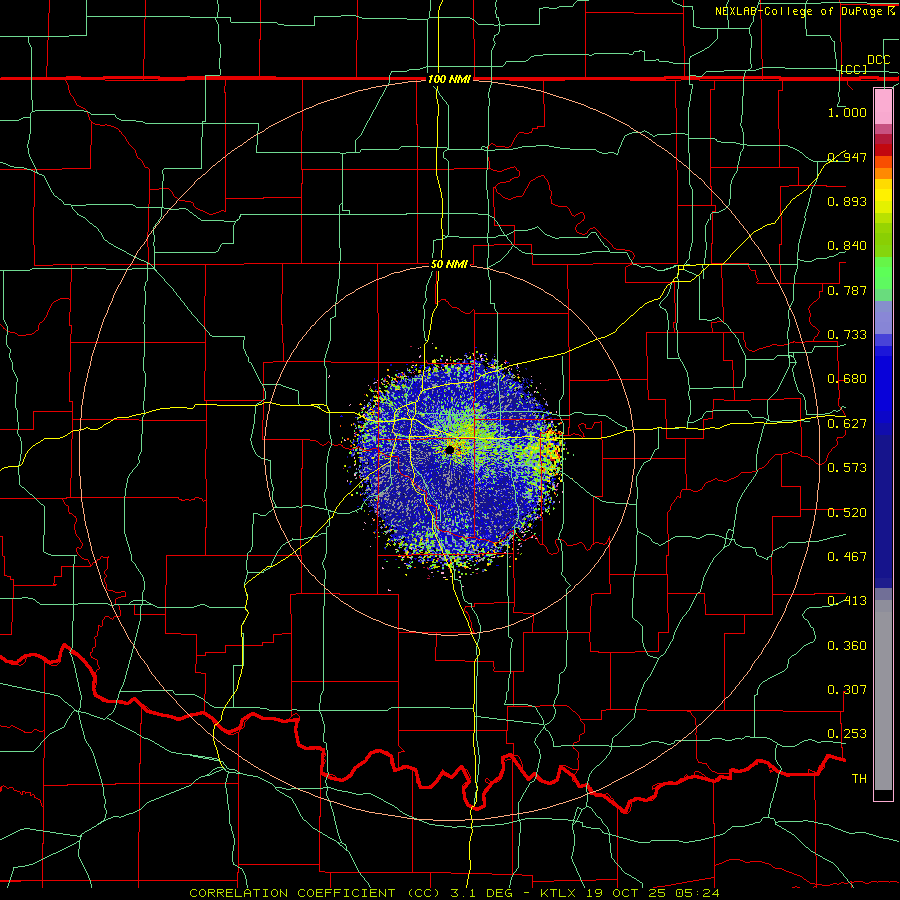This screenshot has height=900, width=900.
Task: Select the 0.893 color scale value
Action: point(847,201)
